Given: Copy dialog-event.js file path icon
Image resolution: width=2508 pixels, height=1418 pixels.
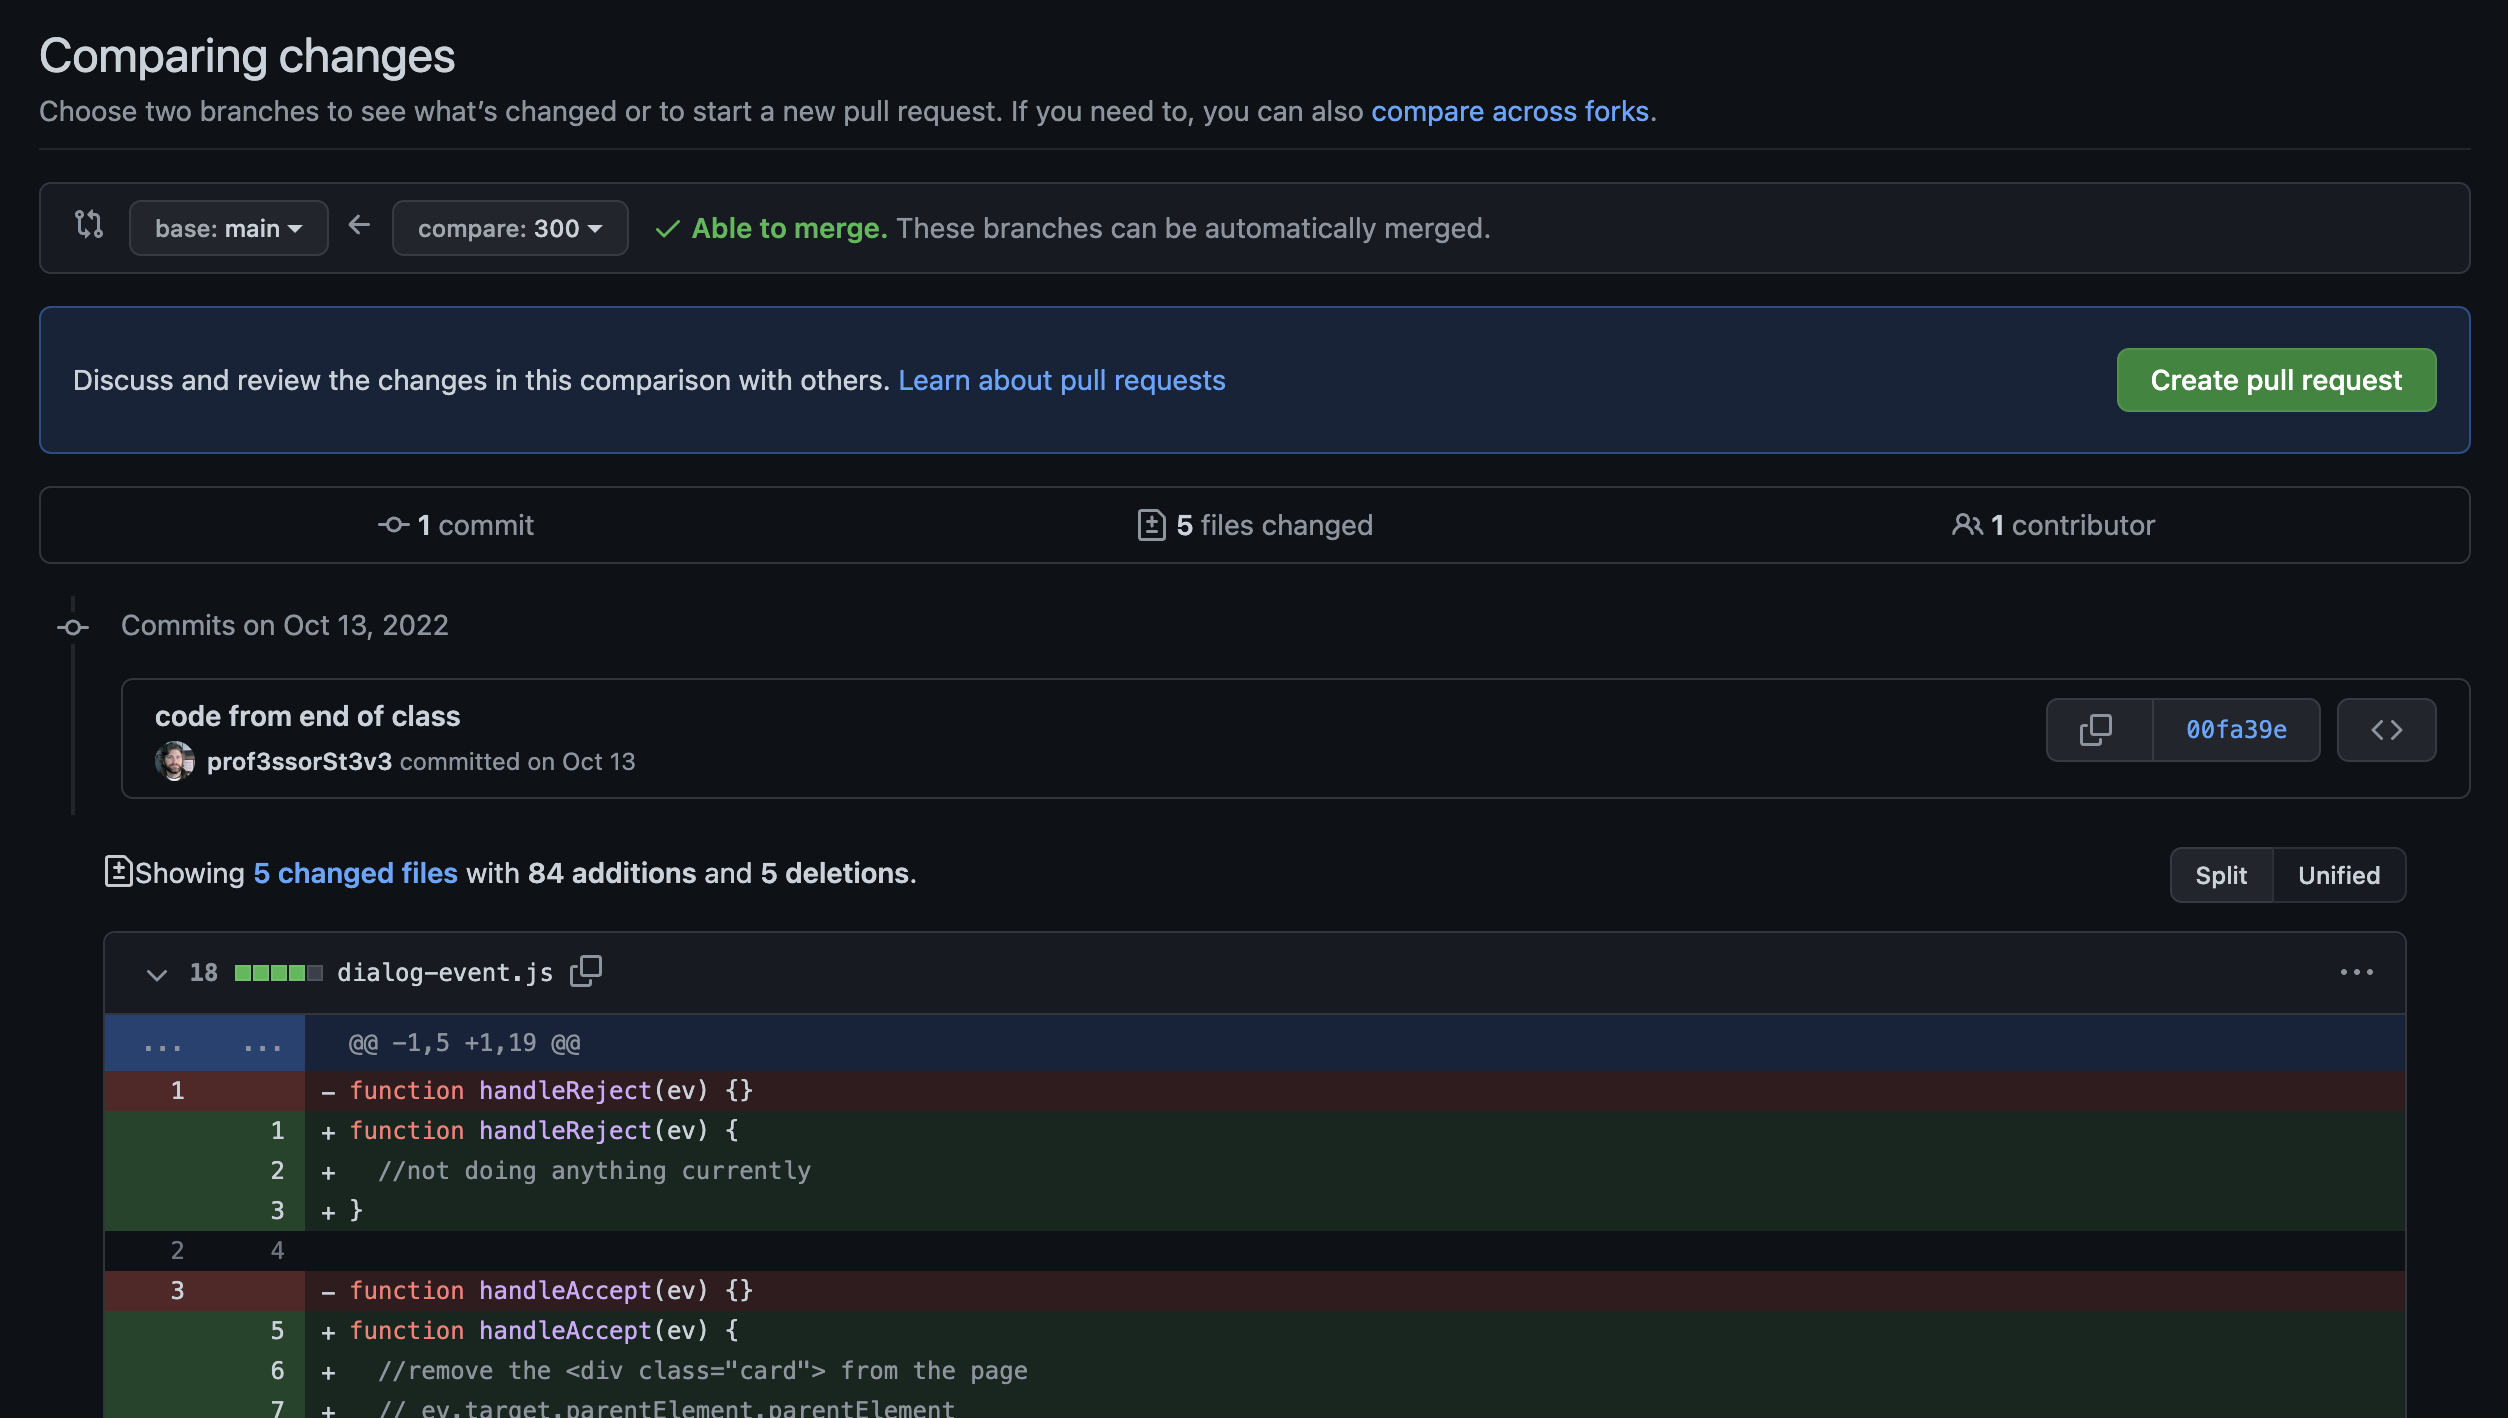Looking at the screenshot, I should tap(586, 971).
